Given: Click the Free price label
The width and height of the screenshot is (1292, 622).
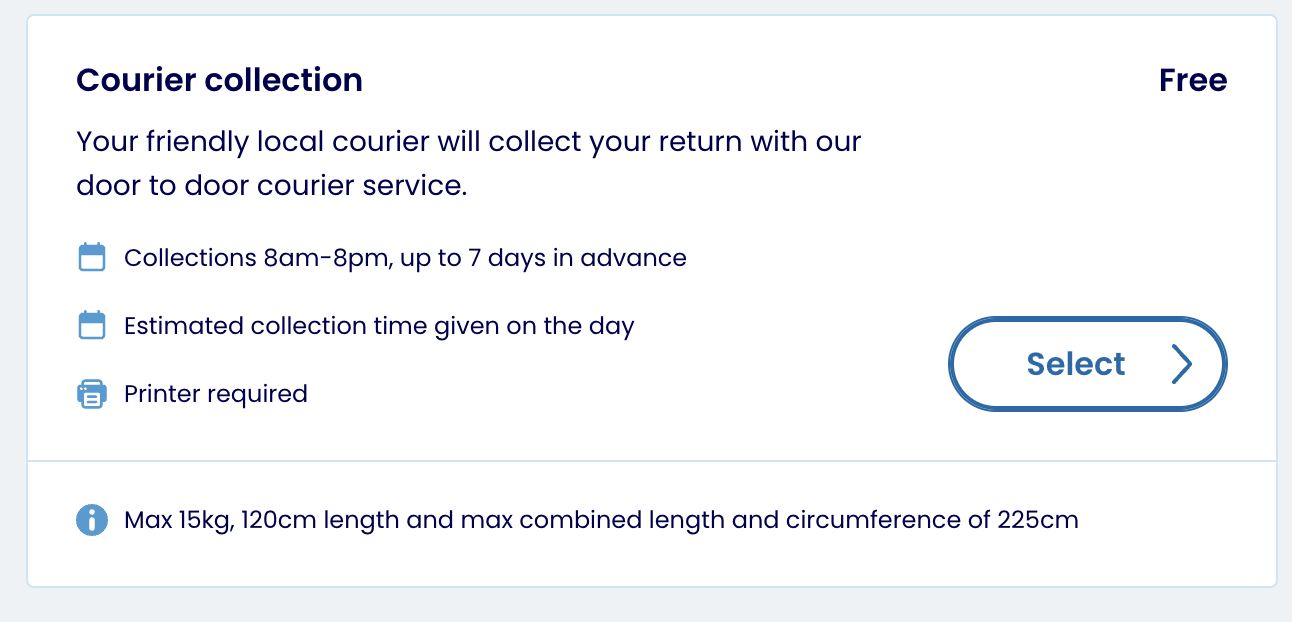Looking at the screenshot, I should click(x=1193, y=80).
